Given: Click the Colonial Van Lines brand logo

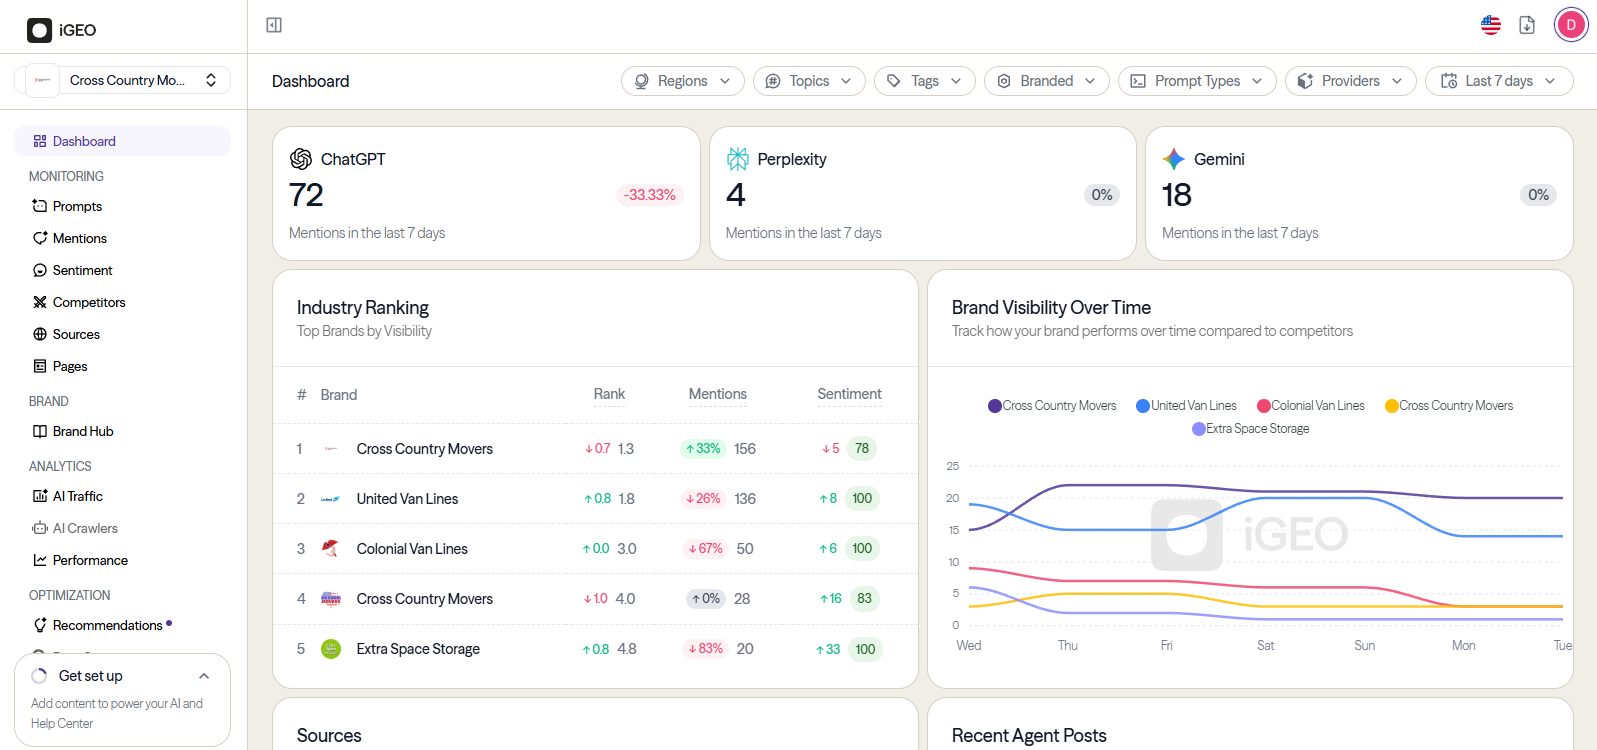Looking at the screenshot, I should click(331, 548).
